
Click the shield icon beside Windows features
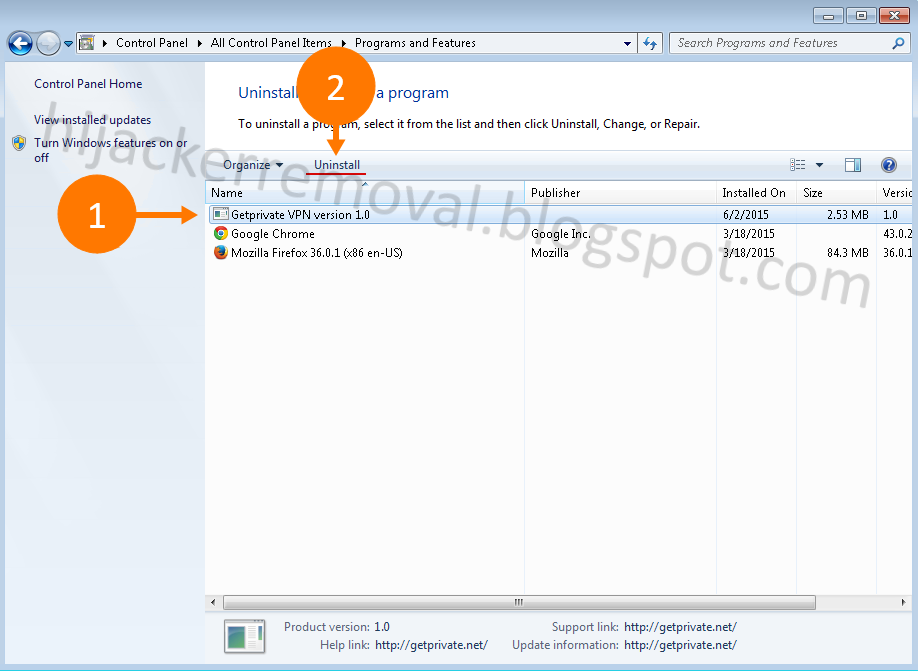pyautogui.click(x=19, y=143)
